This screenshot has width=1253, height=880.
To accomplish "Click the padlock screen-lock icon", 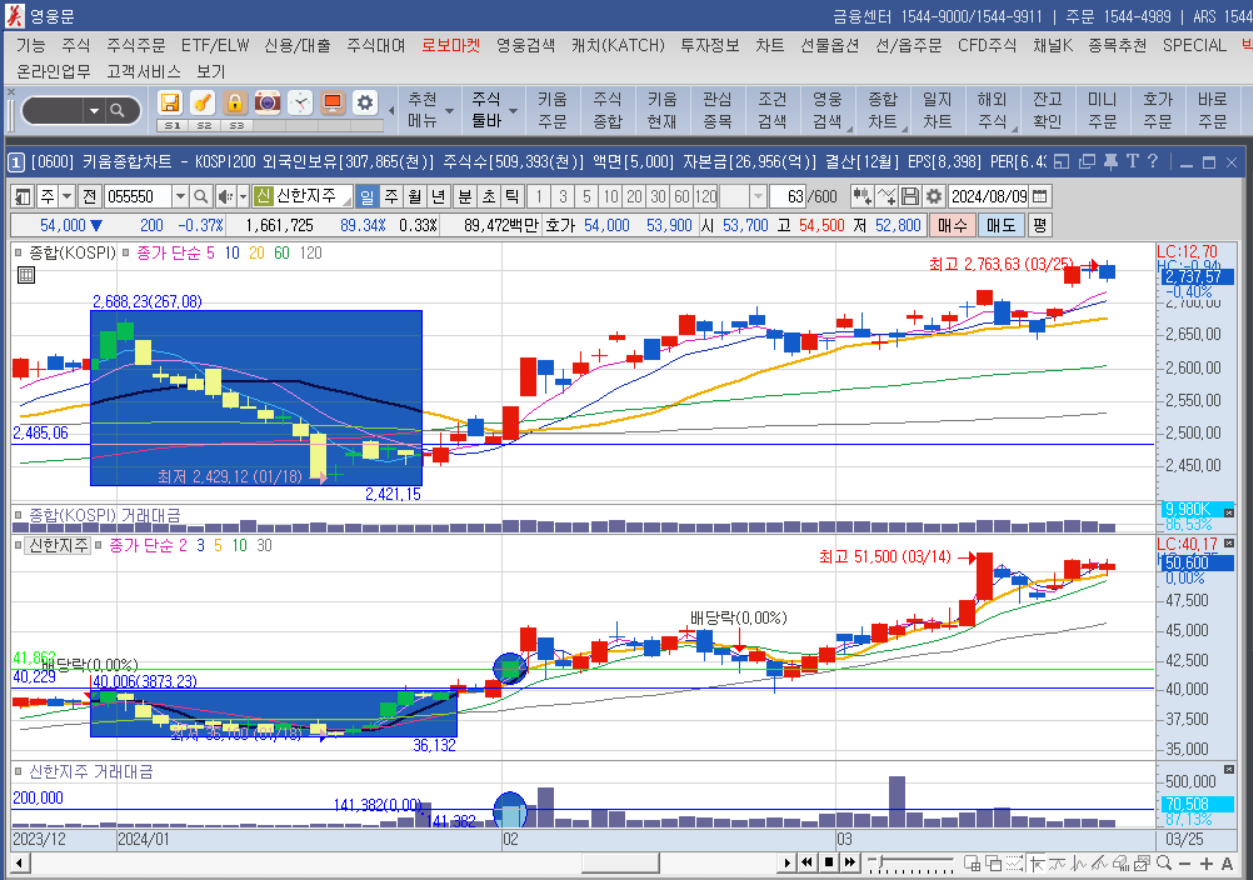I will (235, 103).
